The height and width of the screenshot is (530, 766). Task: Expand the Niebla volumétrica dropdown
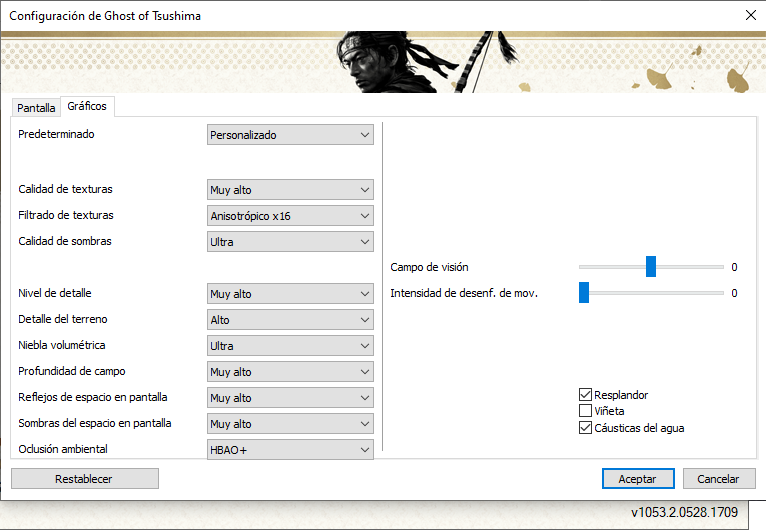(x=290, y=345)
